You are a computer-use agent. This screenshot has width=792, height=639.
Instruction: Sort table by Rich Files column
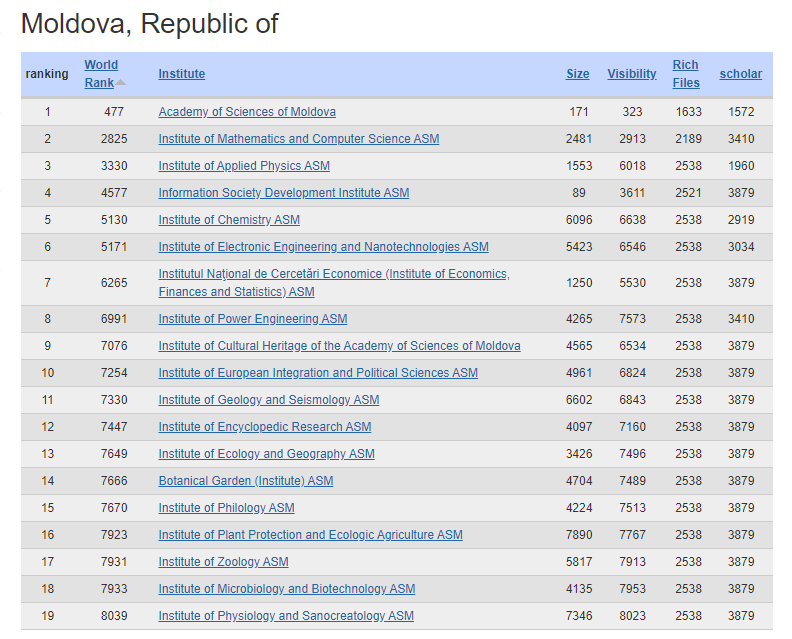click(x=686, y=74)
